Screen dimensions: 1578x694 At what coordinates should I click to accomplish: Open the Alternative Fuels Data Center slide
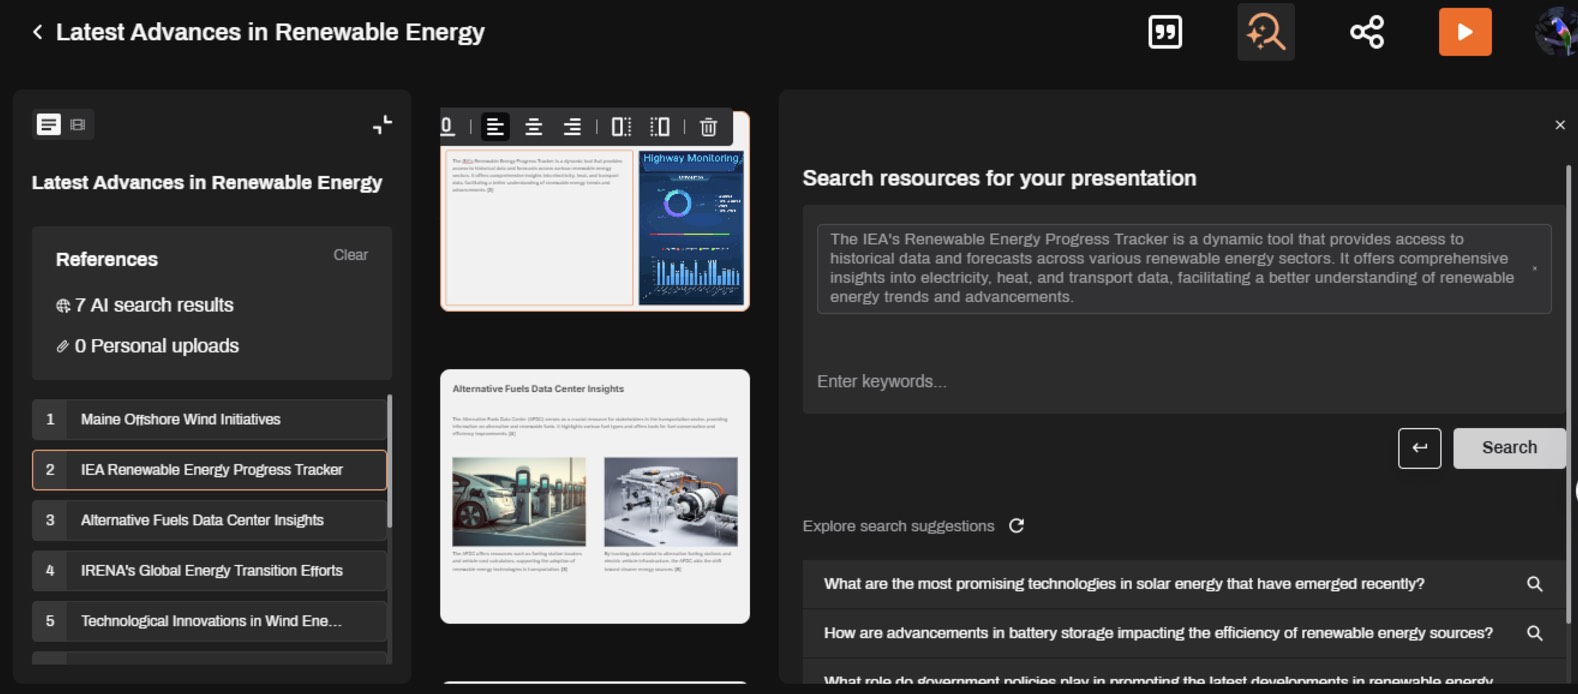click(595, 496)
